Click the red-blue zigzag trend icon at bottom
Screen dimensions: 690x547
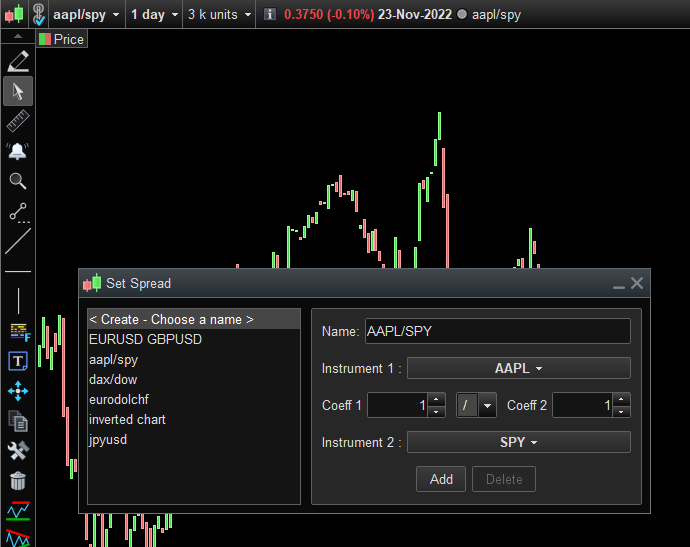(18, 538)
